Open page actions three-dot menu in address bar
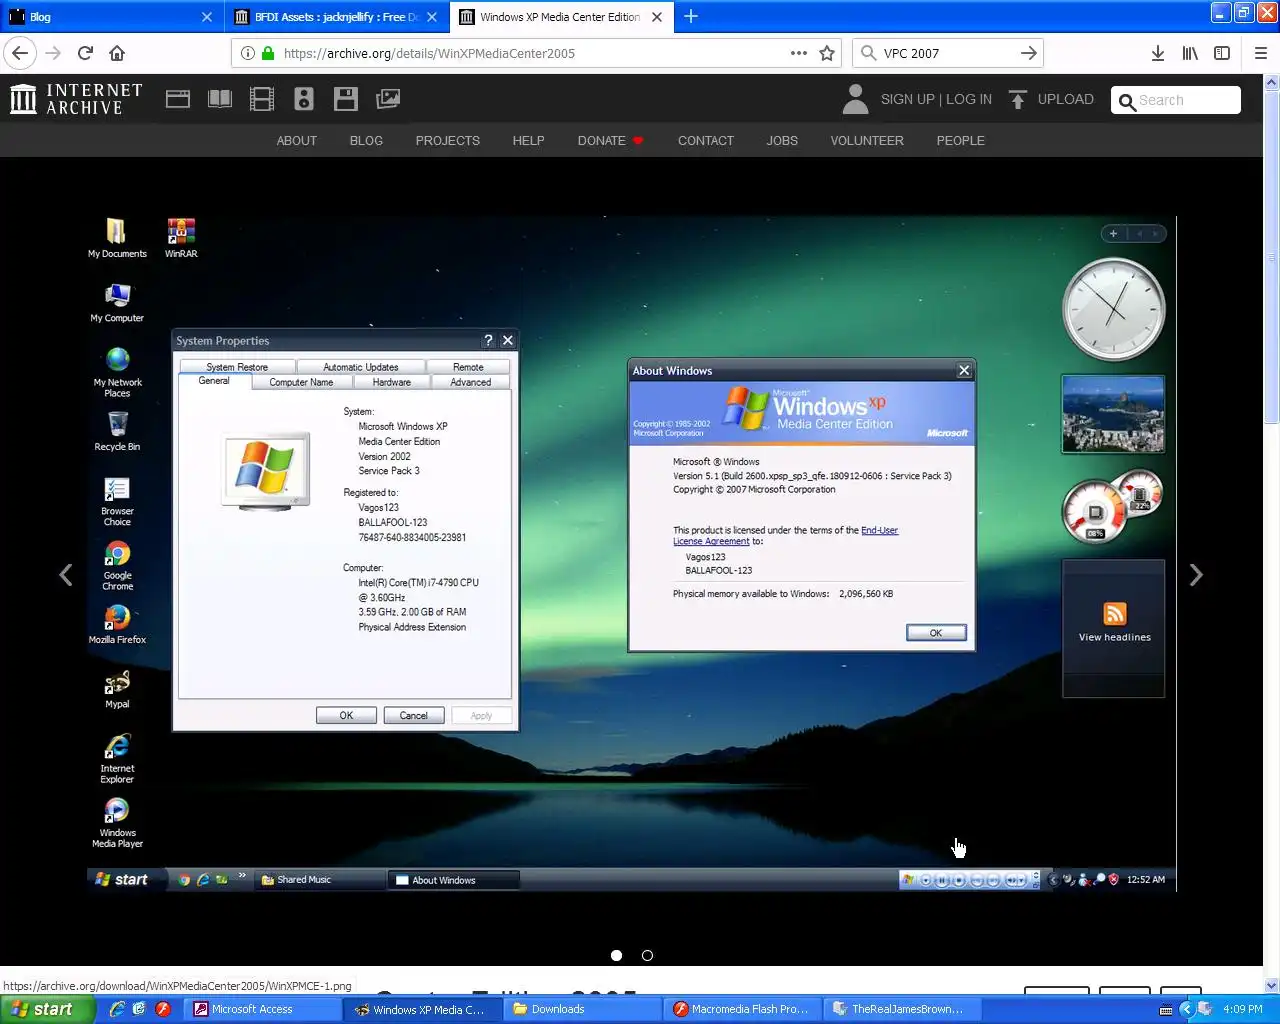Image resolution: width=1280 pixels, height=1024 pixels. [x=799, y=53]
